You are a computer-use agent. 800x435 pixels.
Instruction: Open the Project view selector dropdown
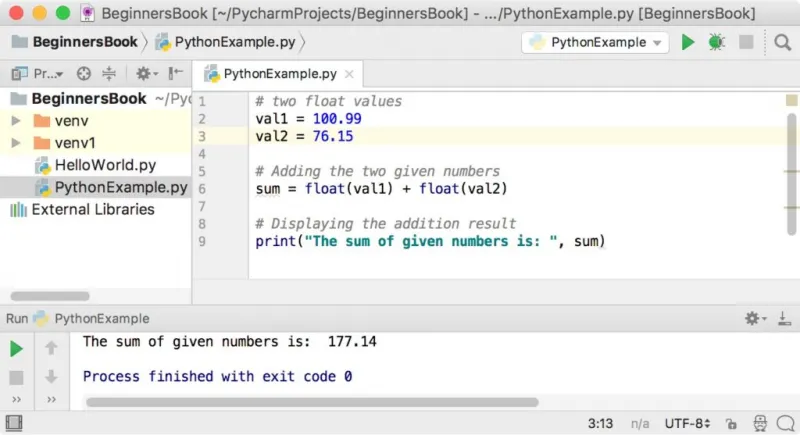pyautogui.click(x=38, y=74)
